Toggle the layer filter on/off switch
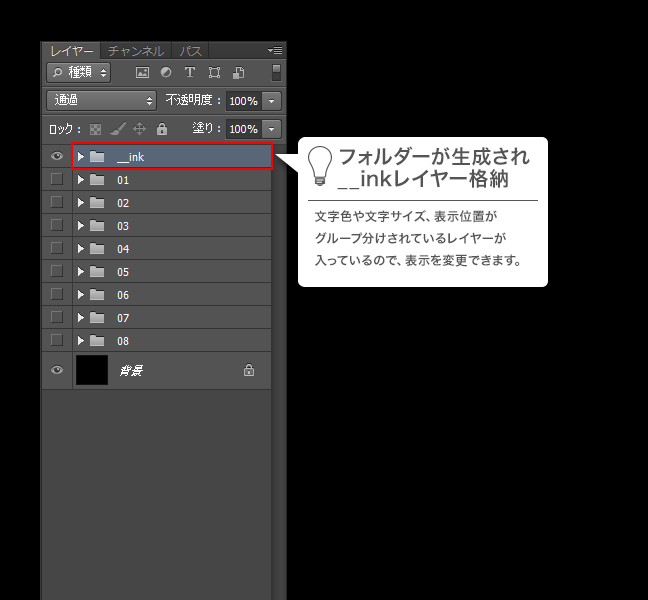The height and width of the screenshot is (600, 648). click(x=276, y=73)
